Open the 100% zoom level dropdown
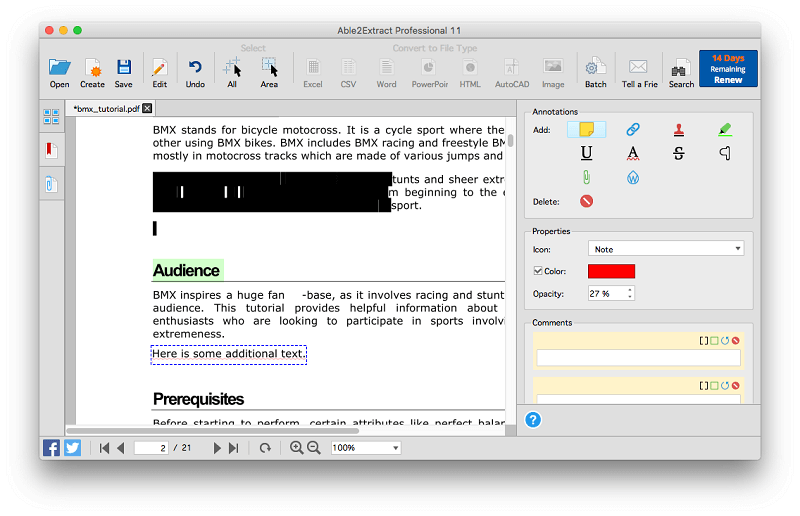The height and width of the screenshot is (516, 800). [365, 448]
